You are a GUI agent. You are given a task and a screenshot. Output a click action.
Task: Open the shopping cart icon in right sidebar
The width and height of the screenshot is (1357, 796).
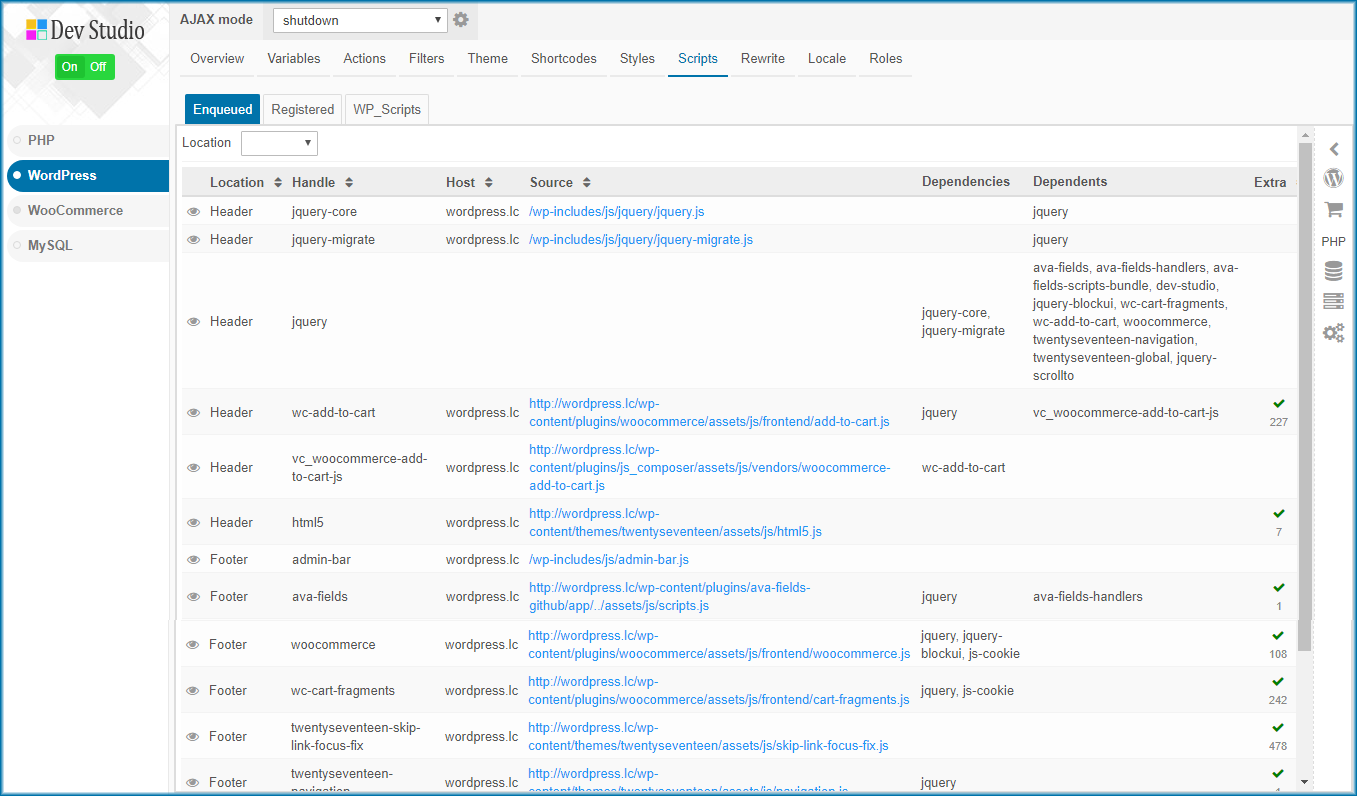tap(1333, 210)
